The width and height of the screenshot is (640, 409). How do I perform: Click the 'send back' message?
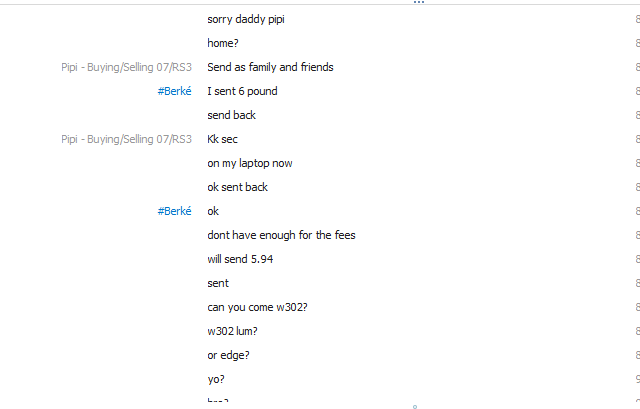tap(231, 115)
